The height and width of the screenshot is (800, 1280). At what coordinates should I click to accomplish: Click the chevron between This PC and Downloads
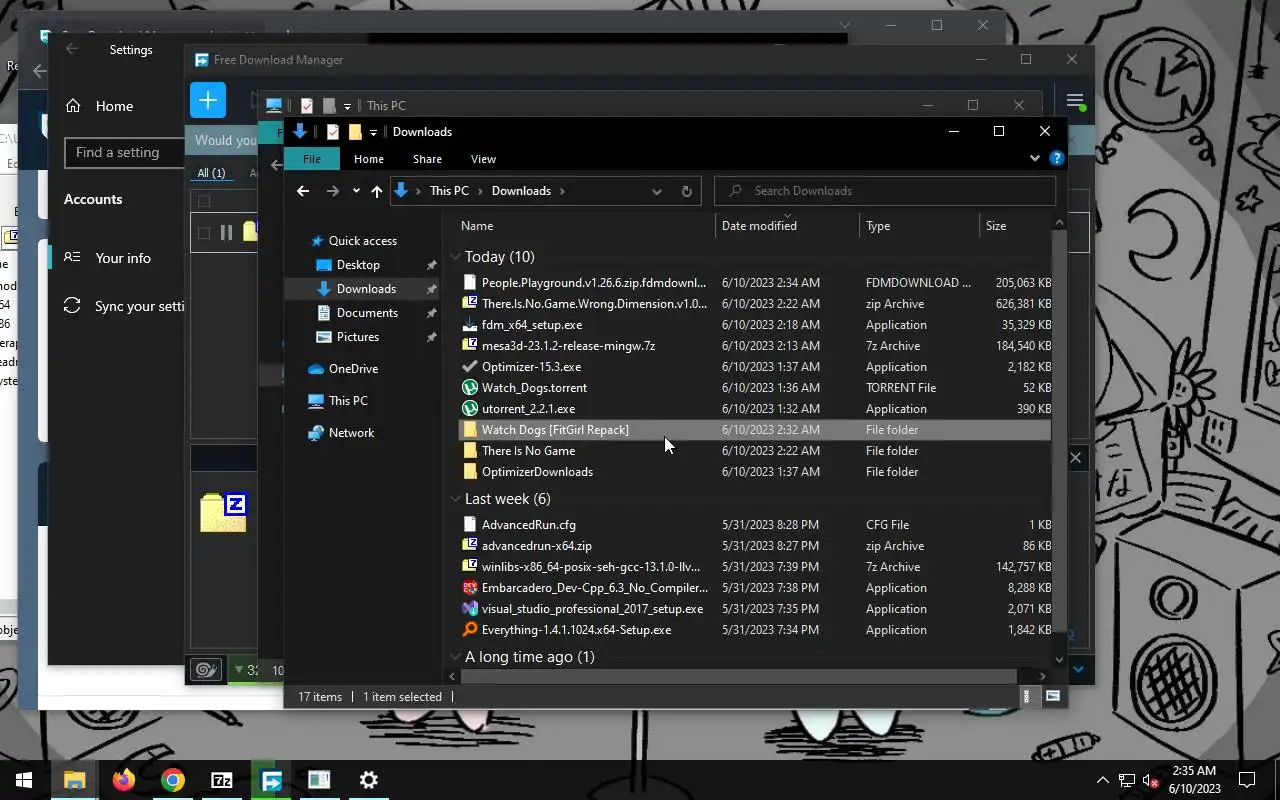[x=480, y=191]
